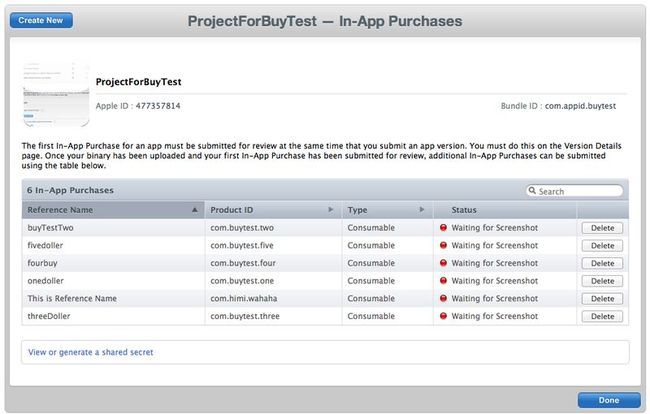This screenshot has width=650, height=414.
Task: Toggle the ascending arrow on Reference Name
Action: [194, 210]
